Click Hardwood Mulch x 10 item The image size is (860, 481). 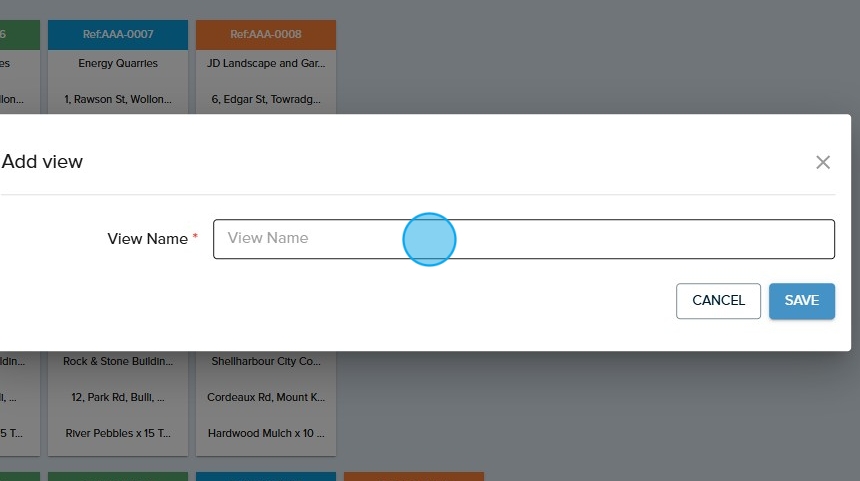tap(266, 433)
